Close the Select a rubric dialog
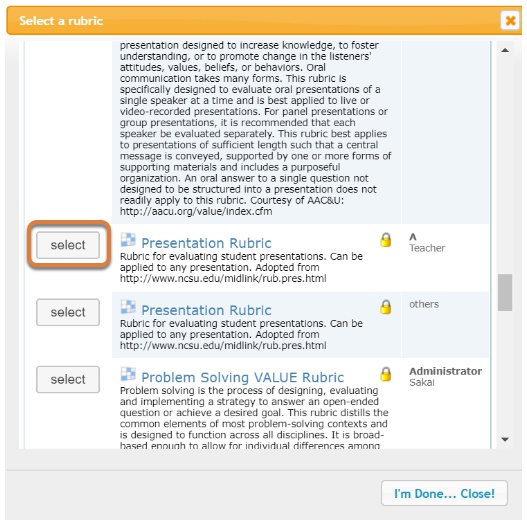This screenshot has height=525, width=527. [510, 21]
